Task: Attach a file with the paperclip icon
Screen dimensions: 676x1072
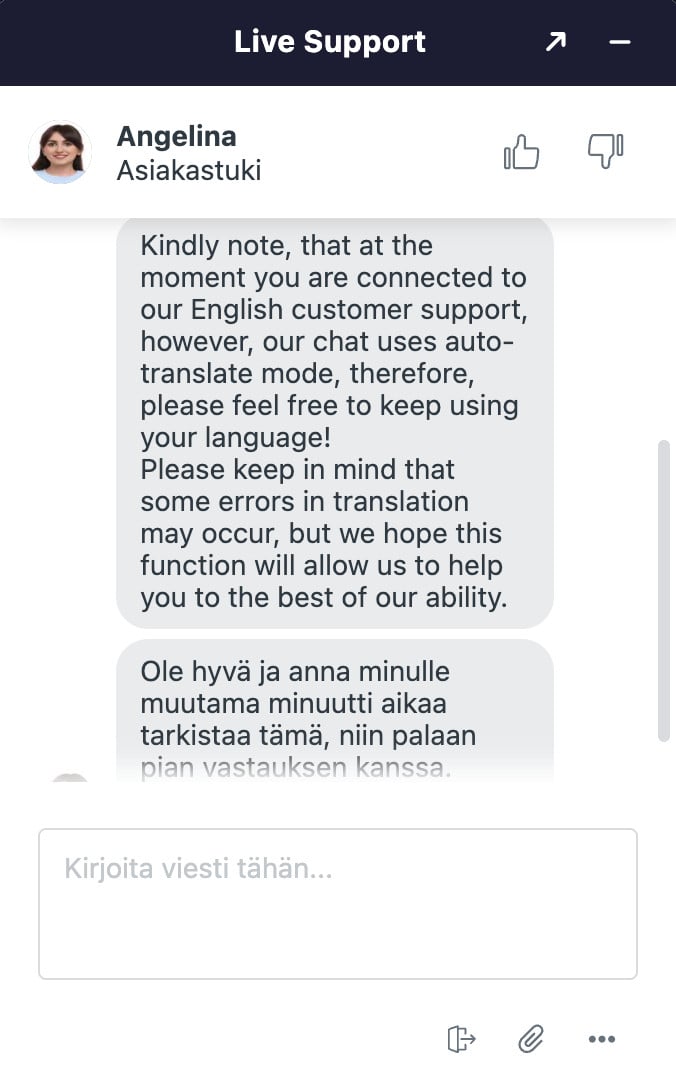Action: pos(530,1039)
